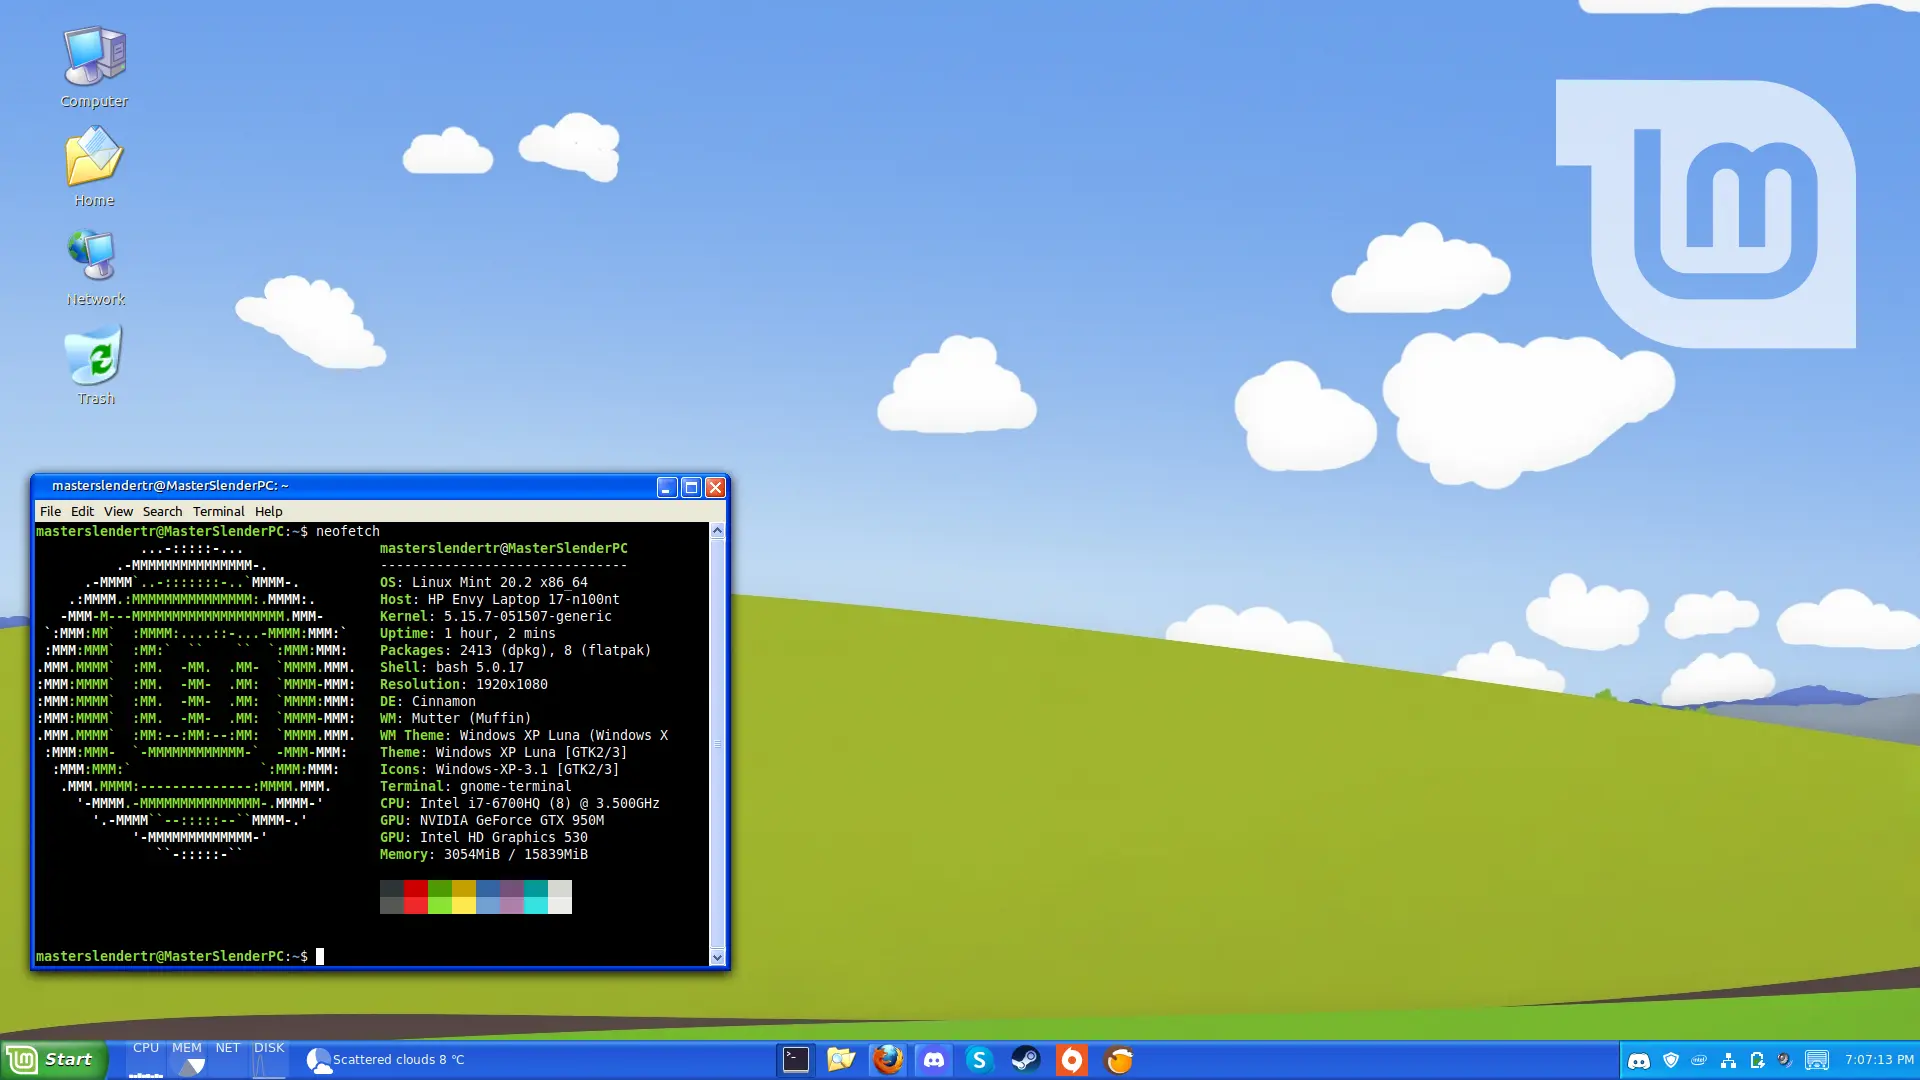Click the battery power tray icon

[1757, 1060]
